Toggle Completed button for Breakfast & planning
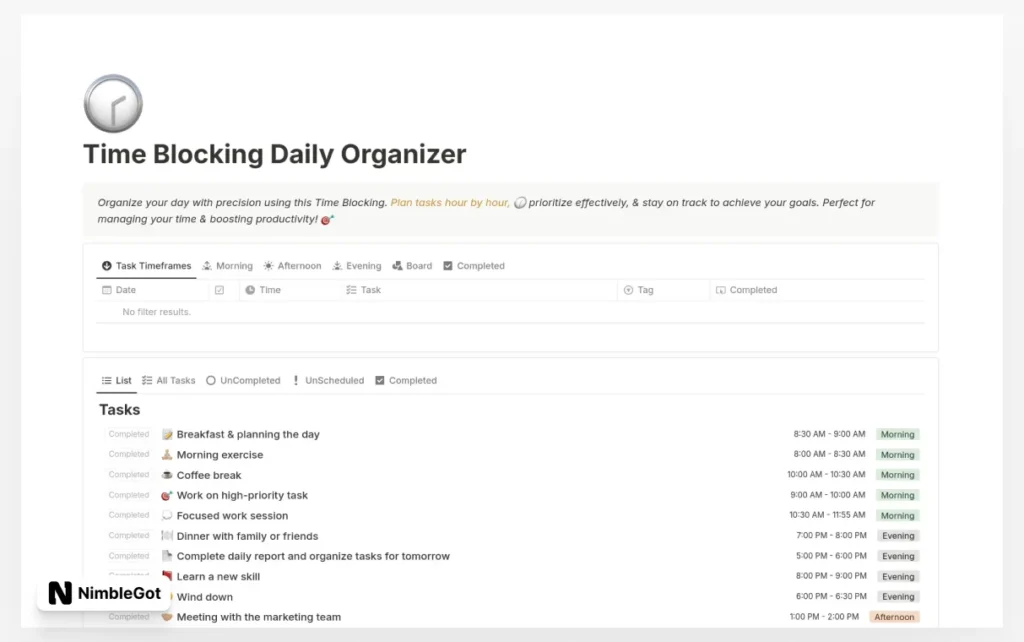This screenshot has height=642, width=1024. click(x=129, y=434)
